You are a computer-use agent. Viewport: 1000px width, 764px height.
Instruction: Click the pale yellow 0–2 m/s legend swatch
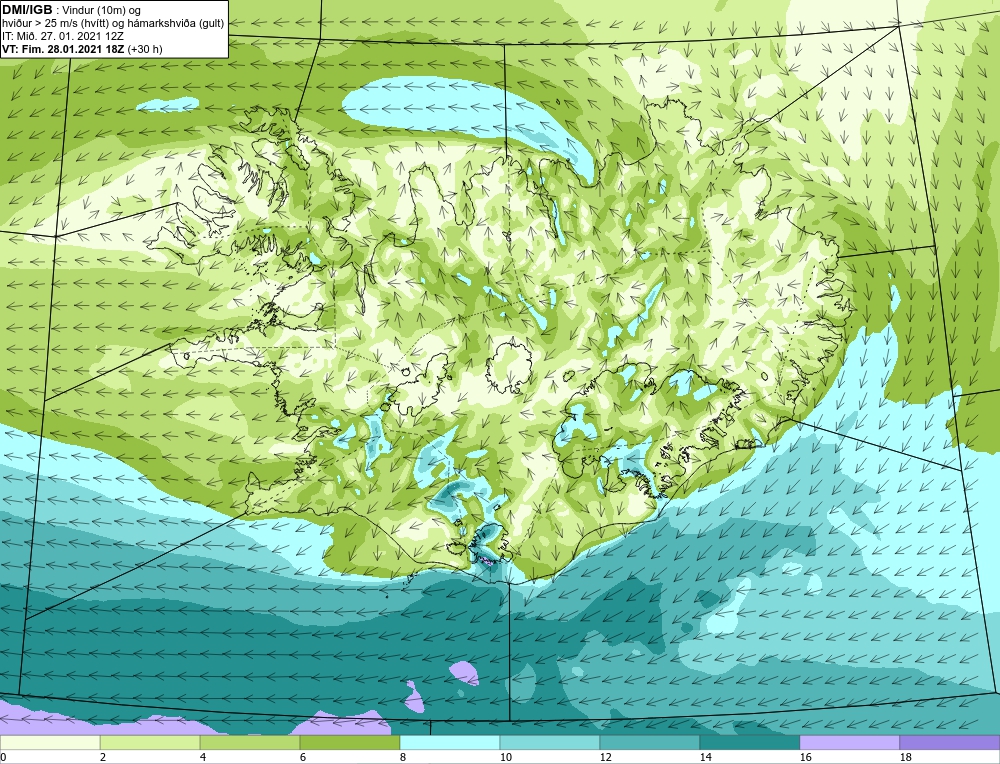coord(50,743)
